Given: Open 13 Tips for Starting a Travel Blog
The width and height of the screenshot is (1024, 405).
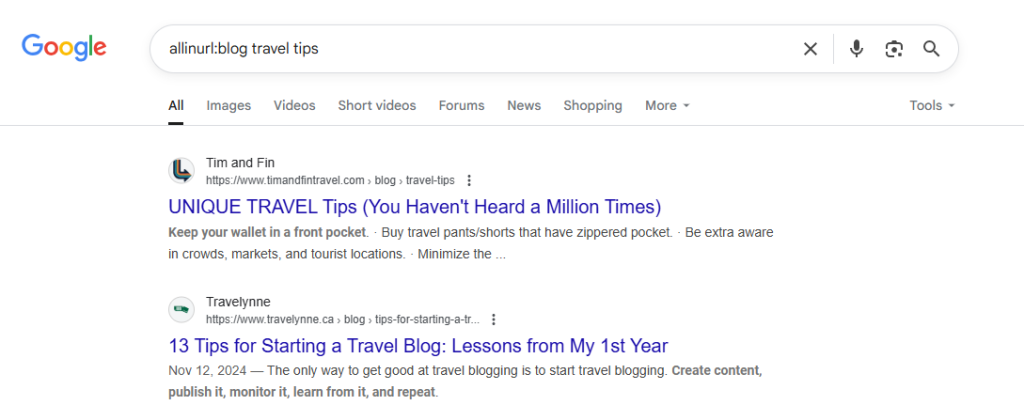Looking at the screenshot, I should [x=418, y=346].
